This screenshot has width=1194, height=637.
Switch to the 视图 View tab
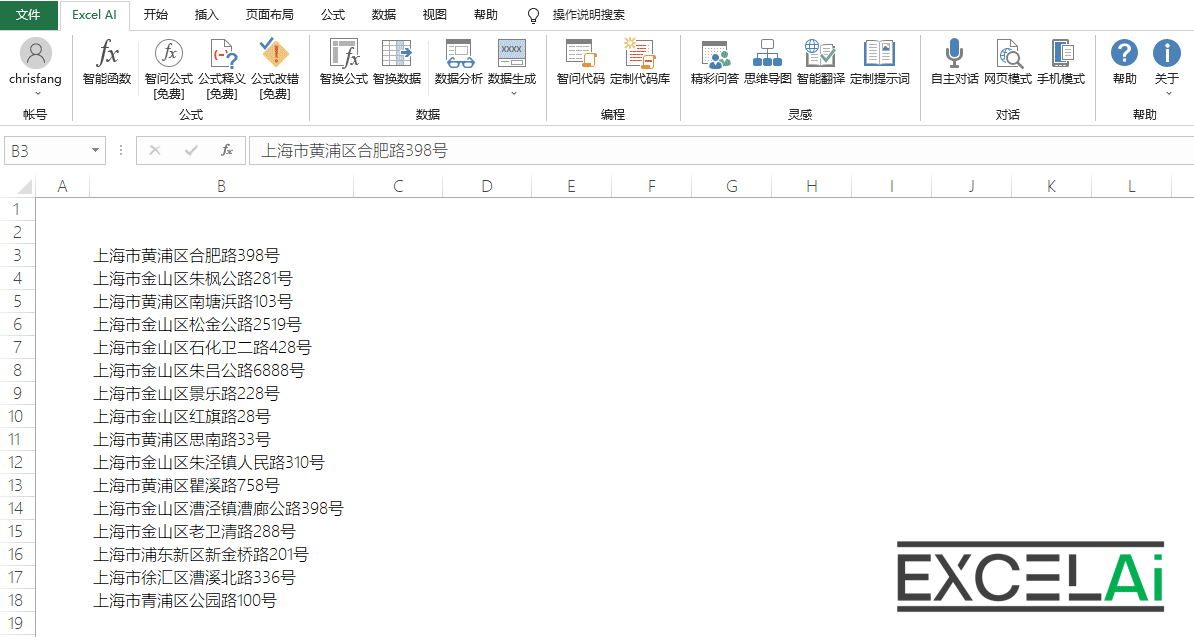435,14
